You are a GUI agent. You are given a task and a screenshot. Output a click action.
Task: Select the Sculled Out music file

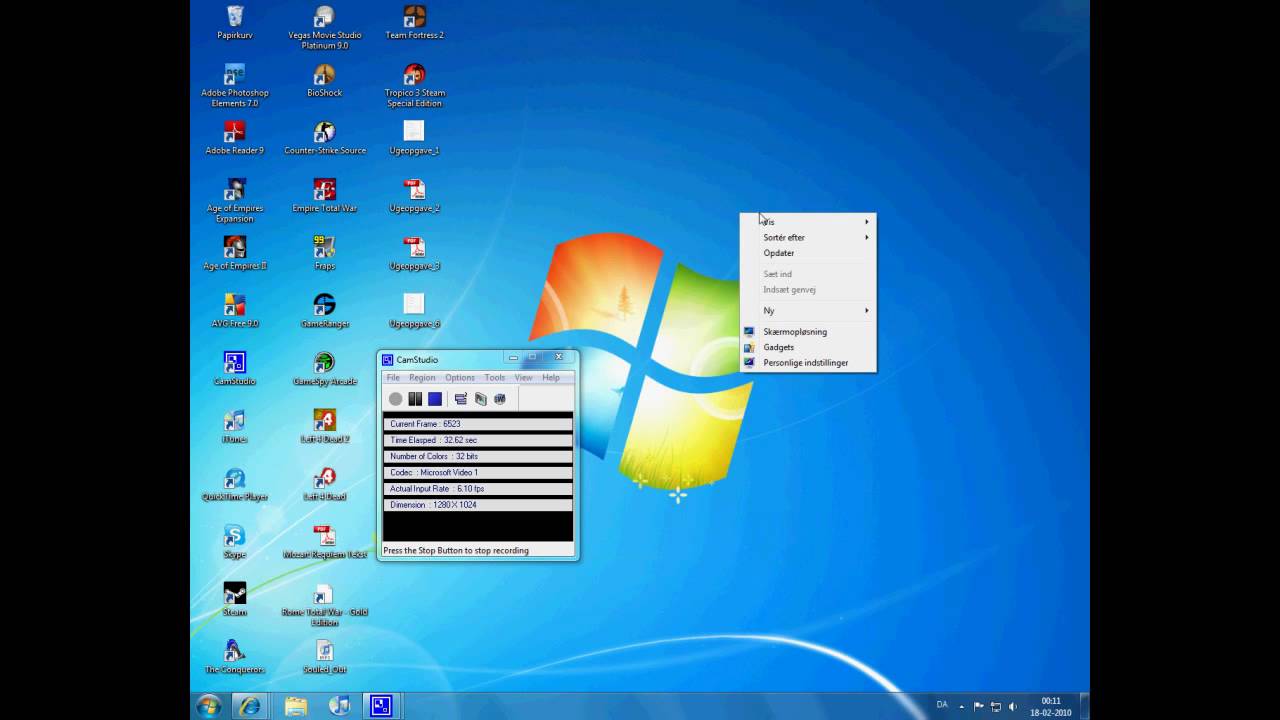point(324,657)
